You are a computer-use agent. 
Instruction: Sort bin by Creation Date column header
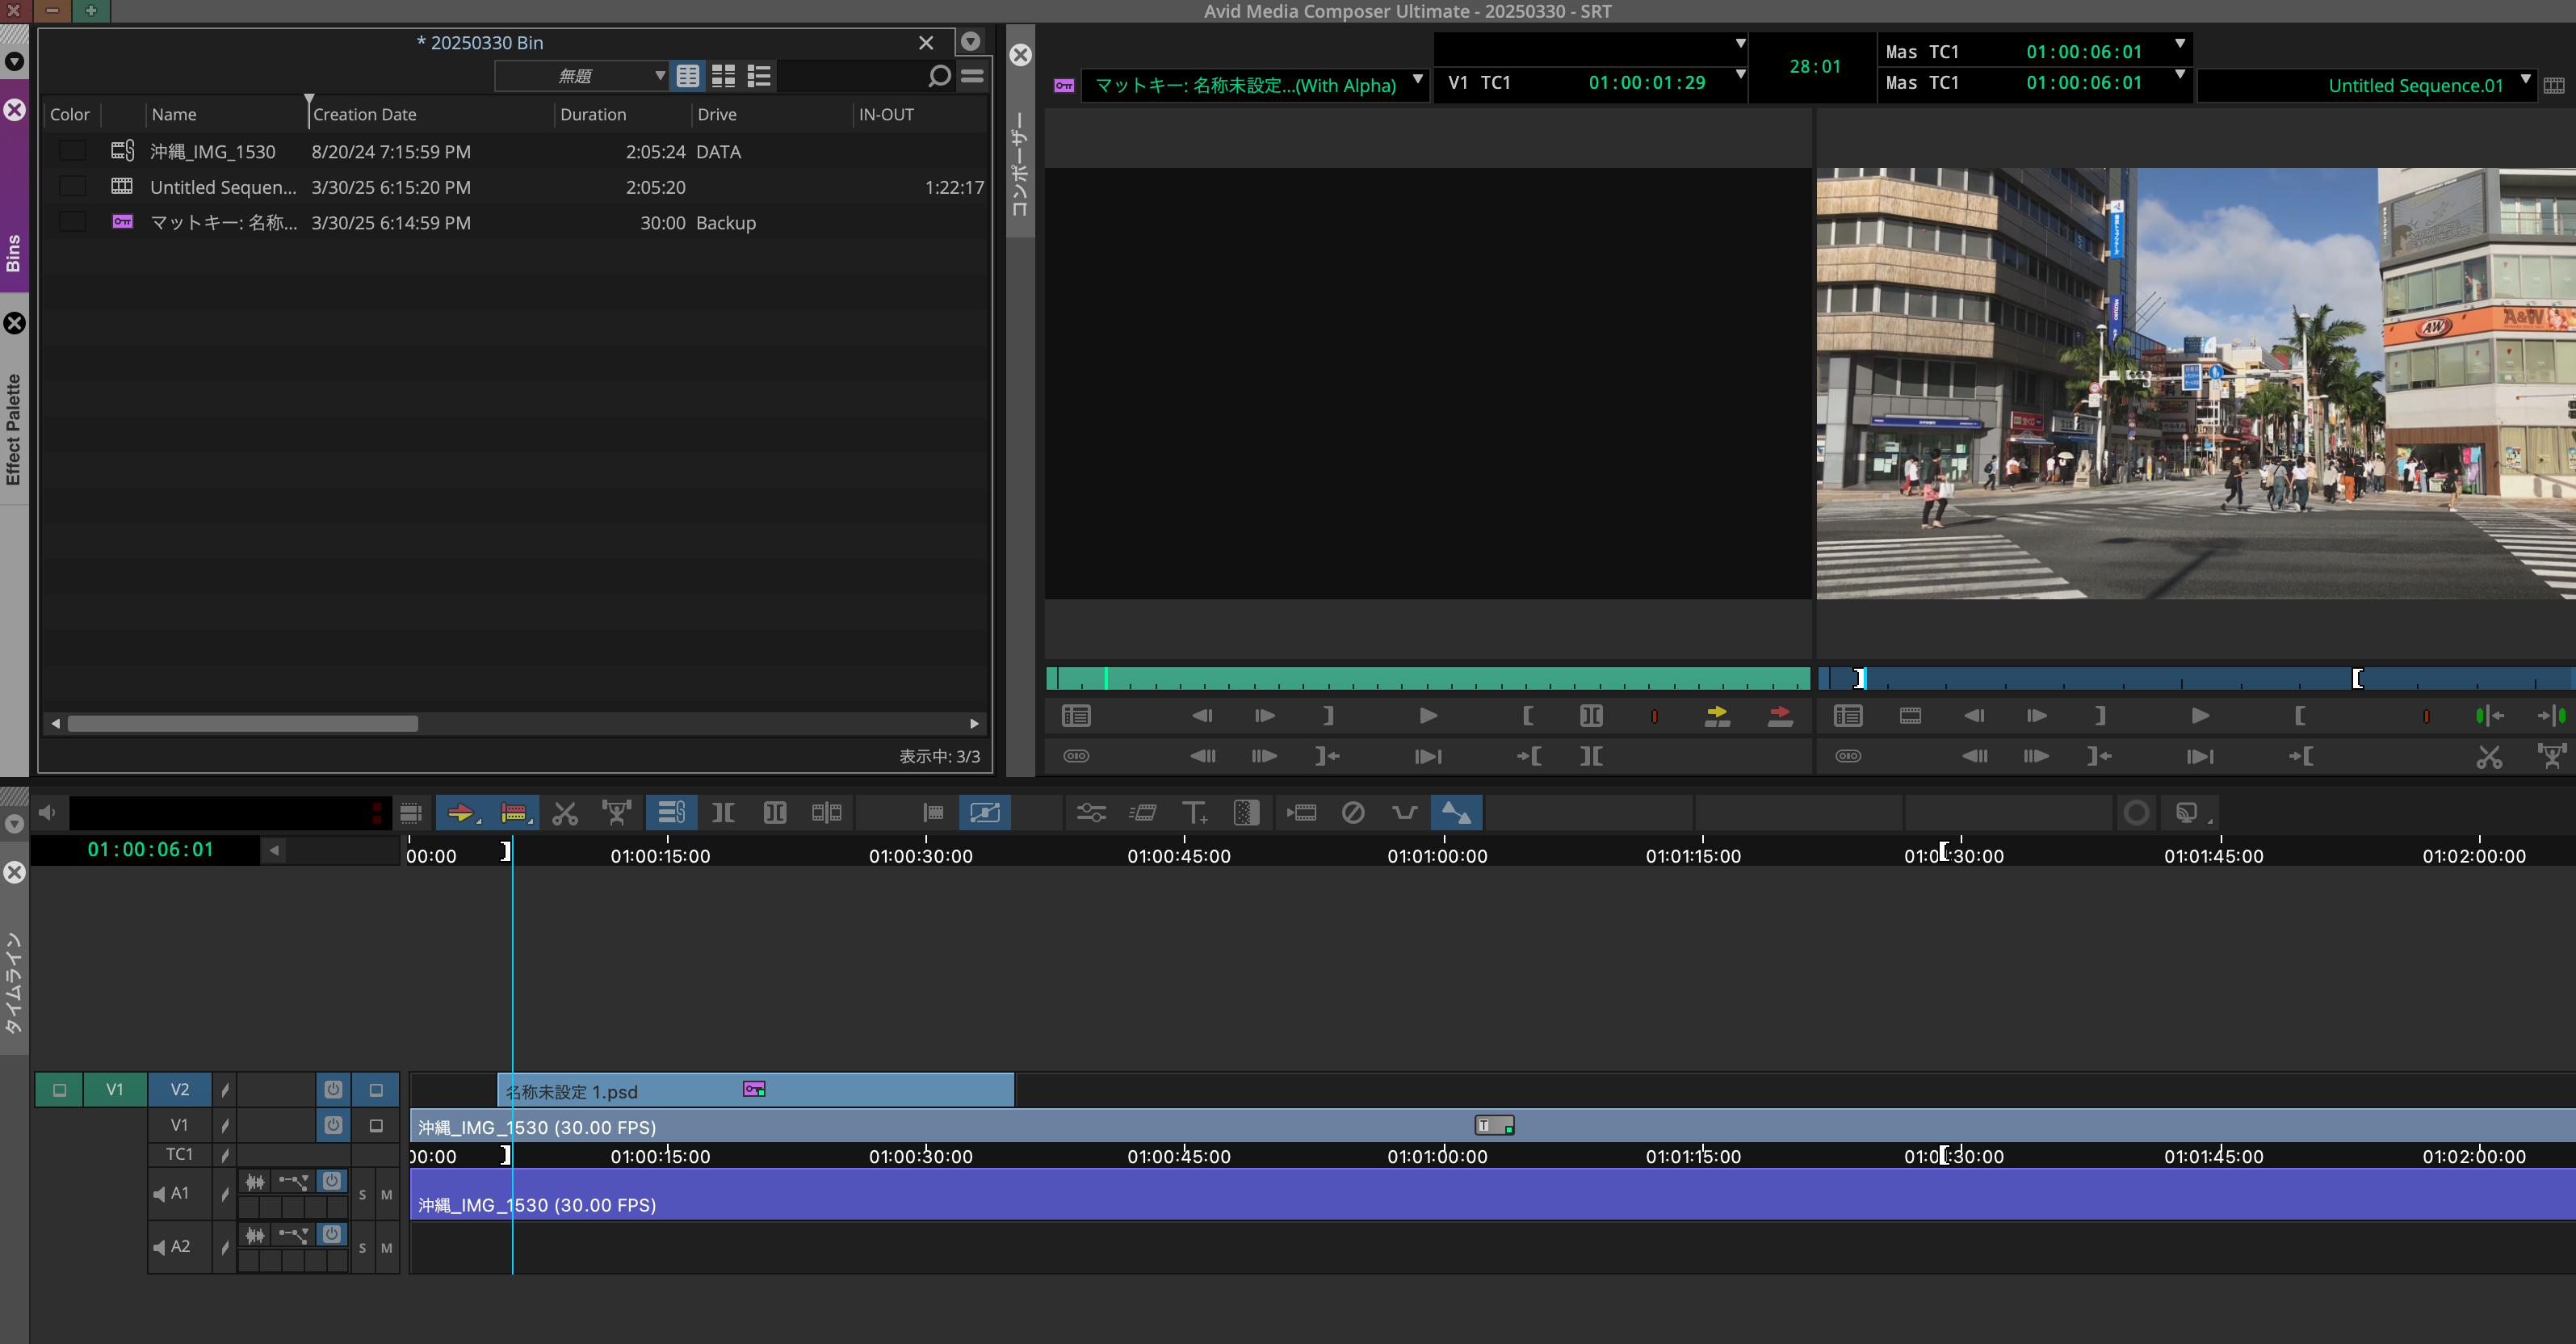pos(365,115)
